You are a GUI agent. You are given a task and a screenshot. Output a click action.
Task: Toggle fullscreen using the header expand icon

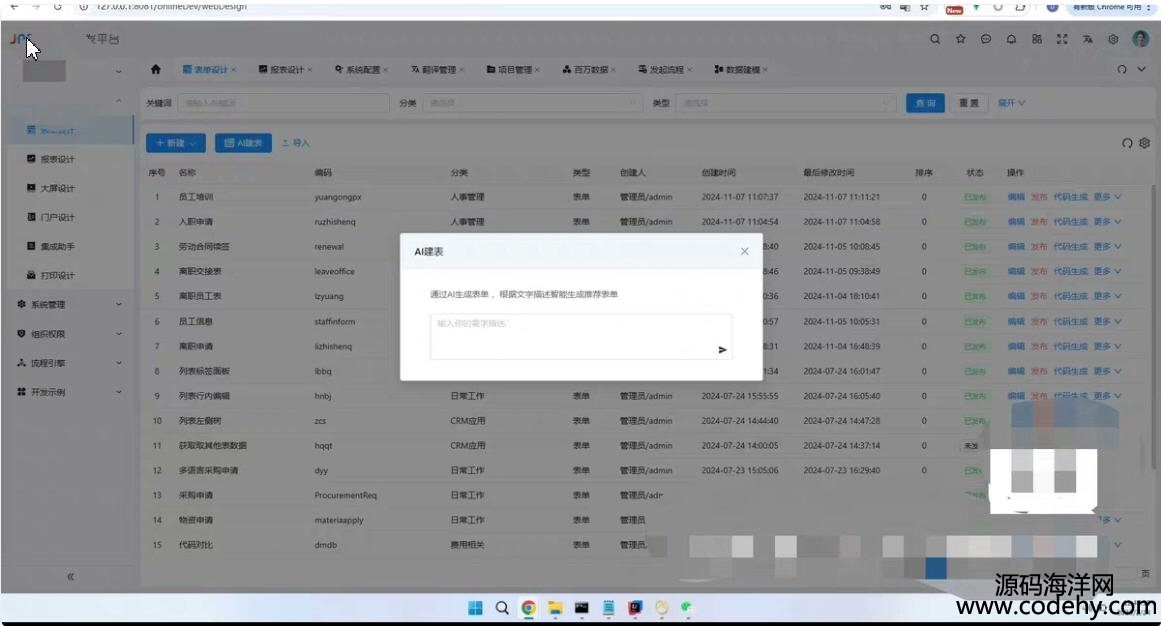coord(1062,40)
